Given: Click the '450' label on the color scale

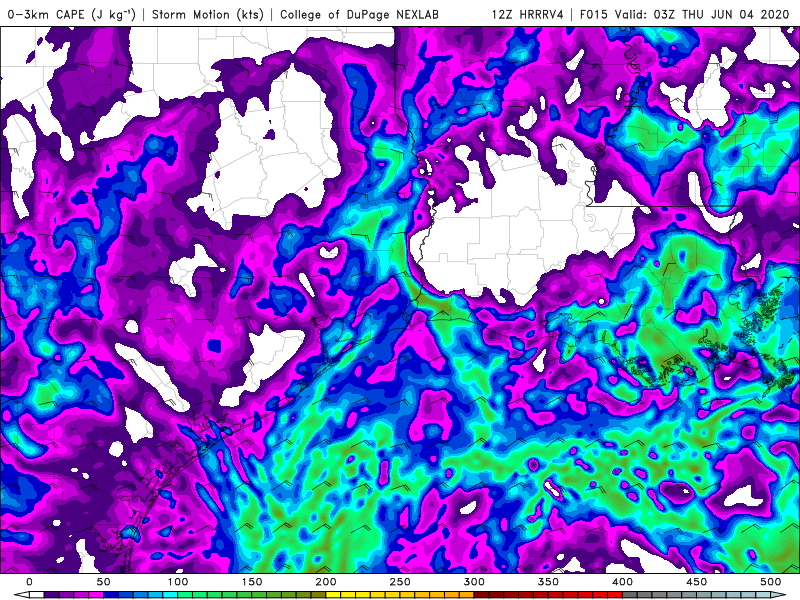Looking at the screenshot, I should coord(696,582).
